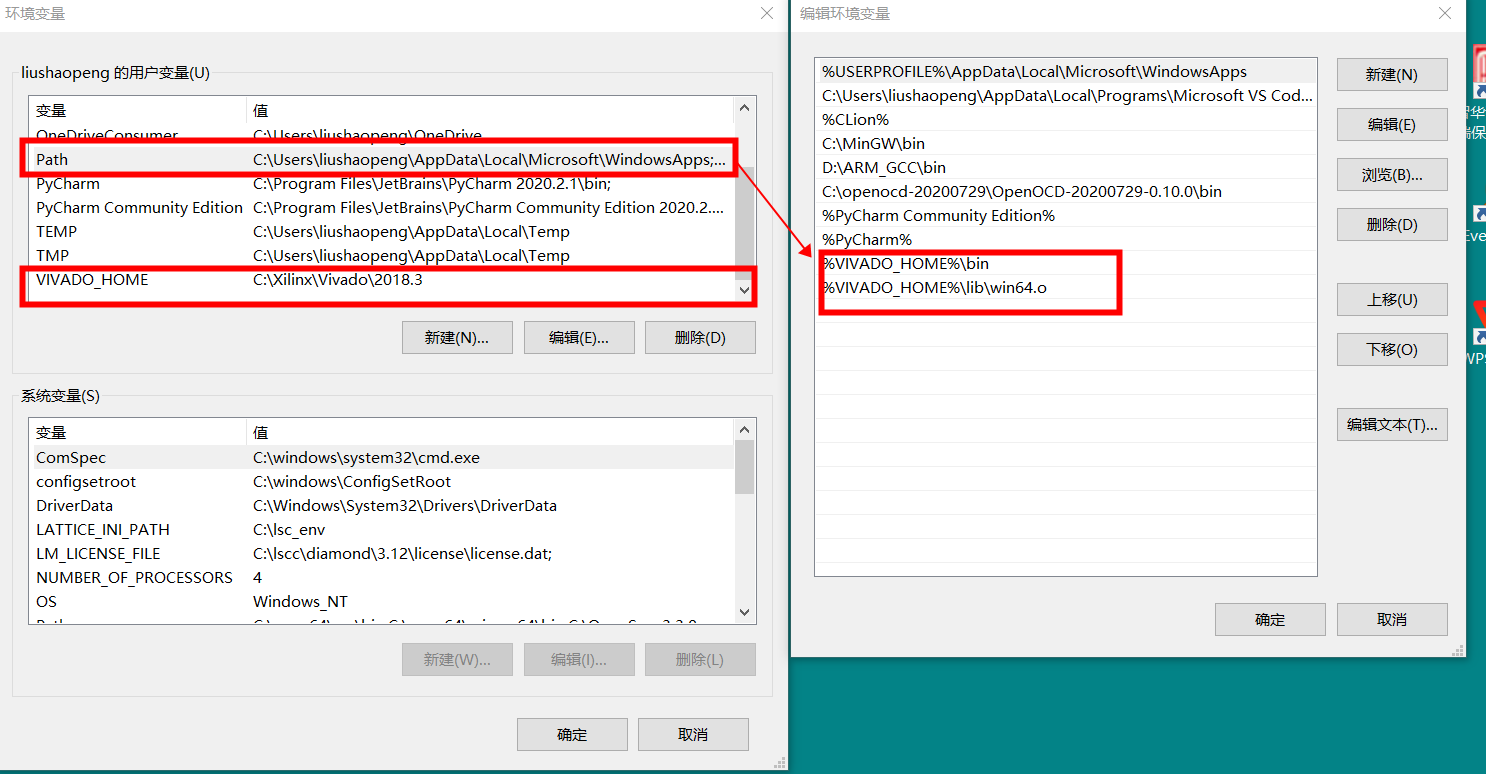This screenshot has width=1486, height=774.
Task: Click 删除(D) to remove a path entry
Action: pyautogui.click(x=1391, y=224)
